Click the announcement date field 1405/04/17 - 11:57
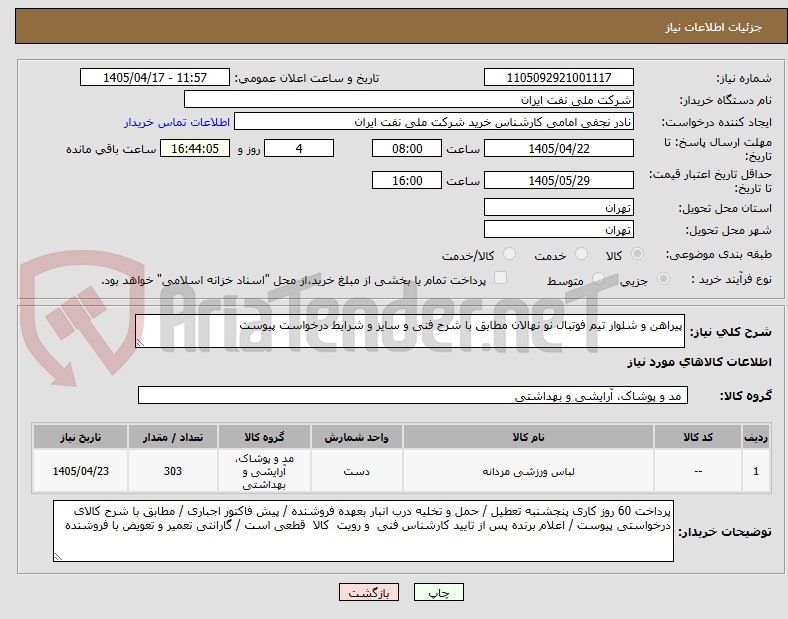The image size is (788, 619). tap(155, 77)
